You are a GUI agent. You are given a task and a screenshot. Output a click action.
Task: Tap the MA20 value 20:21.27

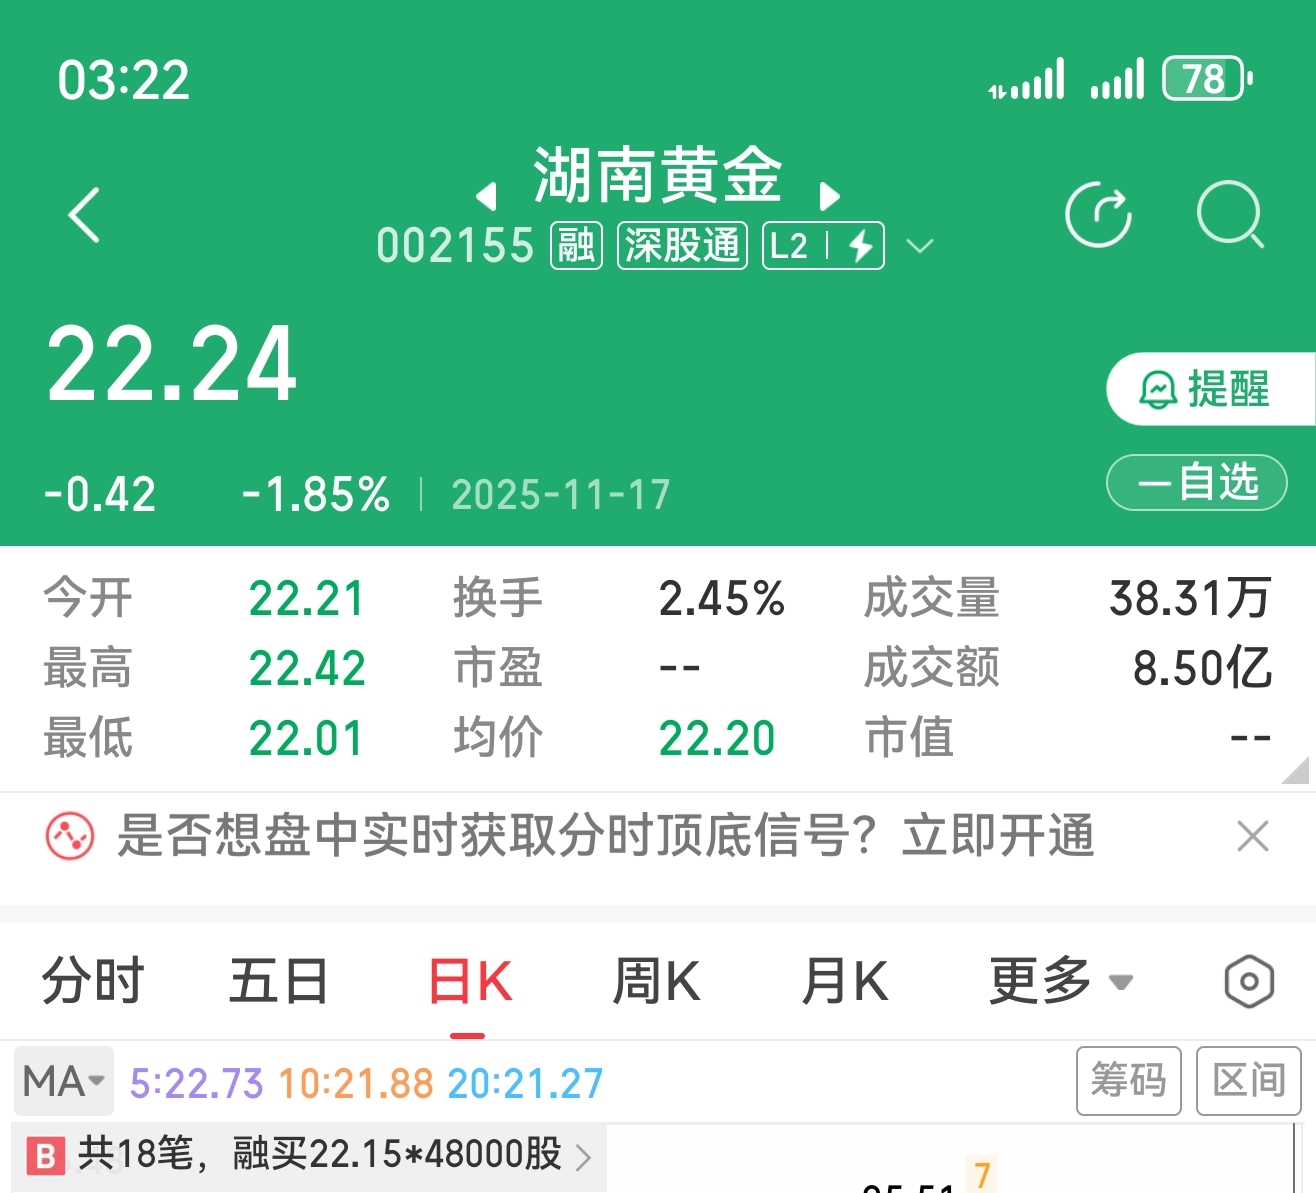pyautogui.click(x=525, y=1083)
